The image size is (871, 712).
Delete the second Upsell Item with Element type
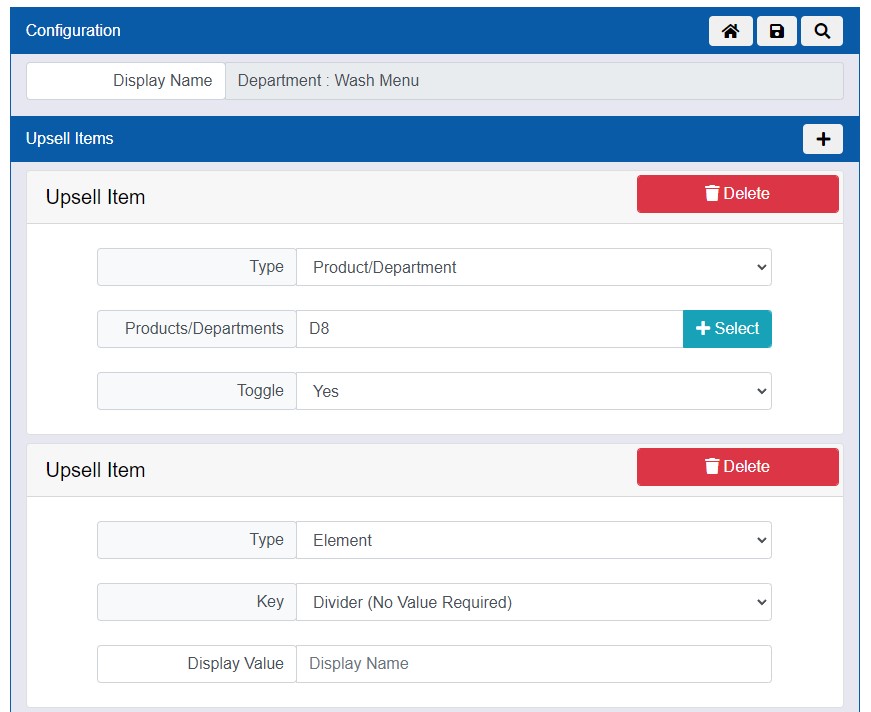click(x=737, y=467)
